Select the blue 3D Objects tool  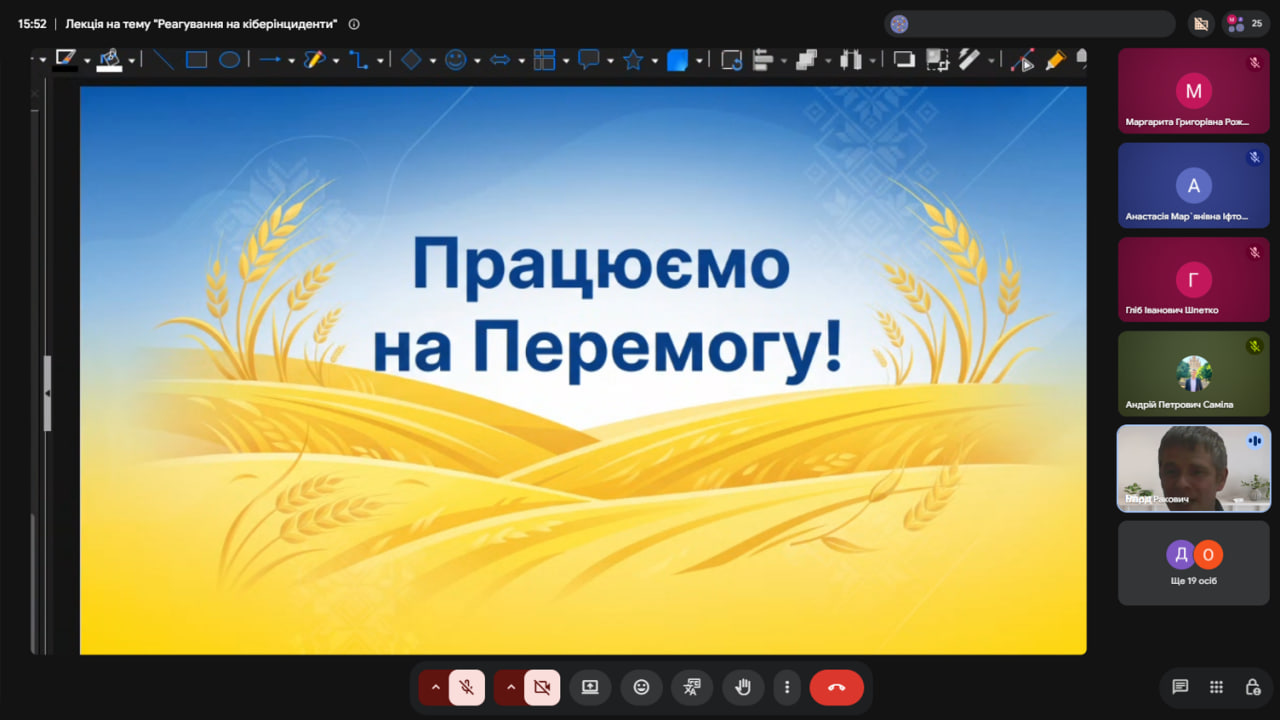[678, 60]
